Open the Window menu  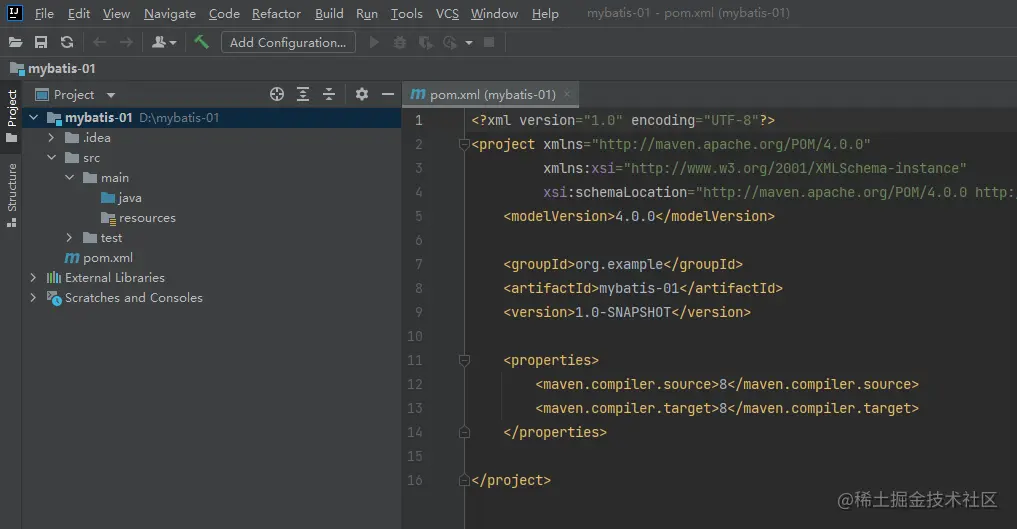pyautogui.click(x=494, y=14)
